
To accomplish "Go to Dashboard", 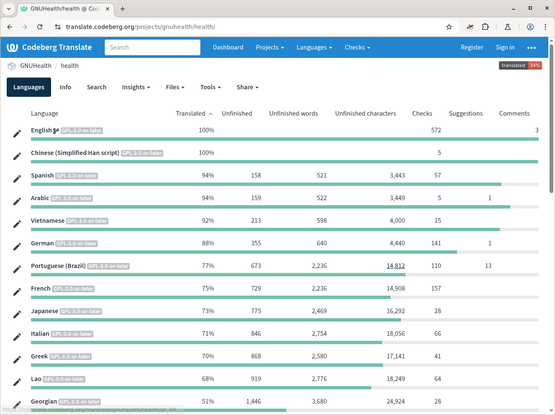I will 228,47.
